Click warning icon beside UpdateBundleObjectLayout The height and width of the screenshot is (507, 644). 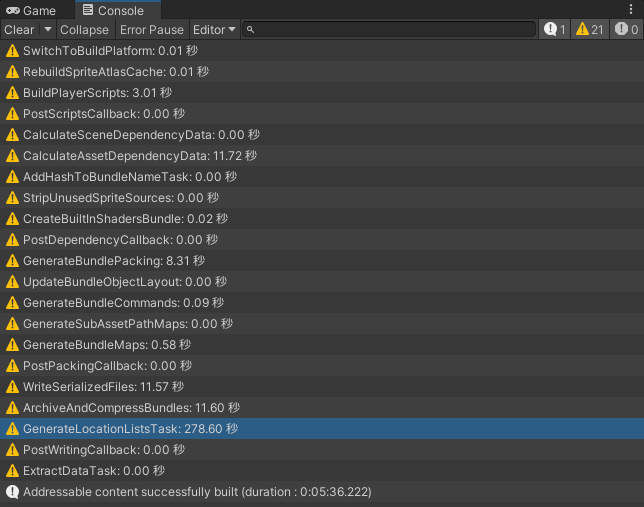[12, 282]
